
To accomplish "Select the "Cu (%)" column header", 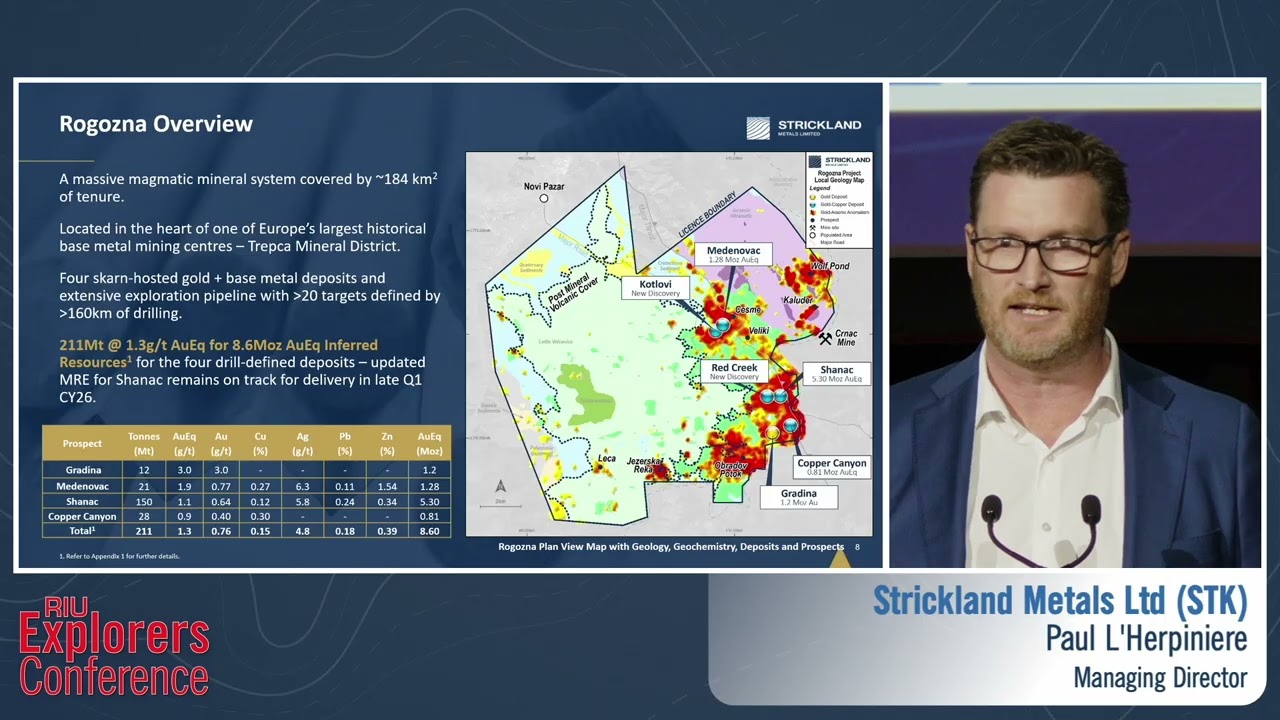I will [260, 443].
